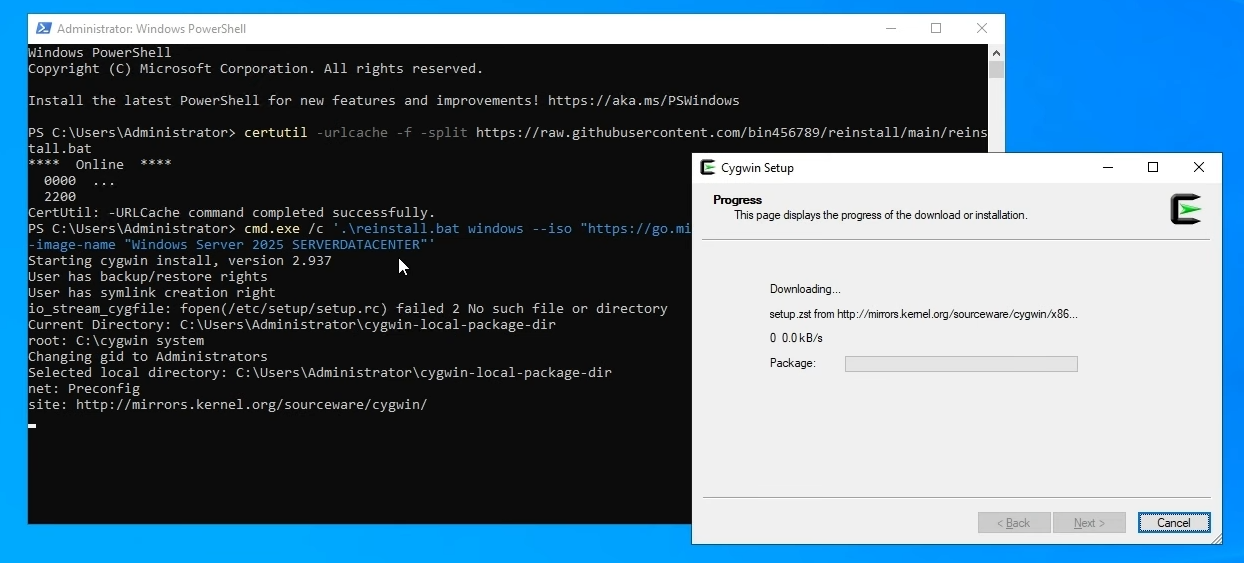Cancel the Cygwin Setup installation
Screen dimensions: 1244x563
click(1174, 523)
